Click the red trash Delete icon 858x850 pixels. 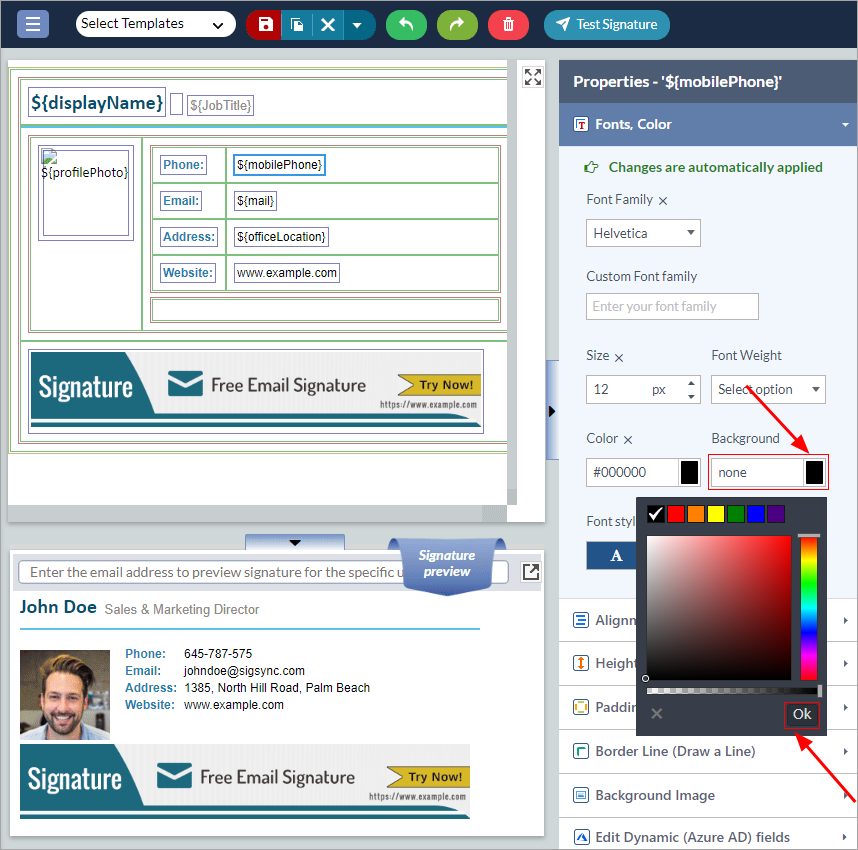[508, 25]
